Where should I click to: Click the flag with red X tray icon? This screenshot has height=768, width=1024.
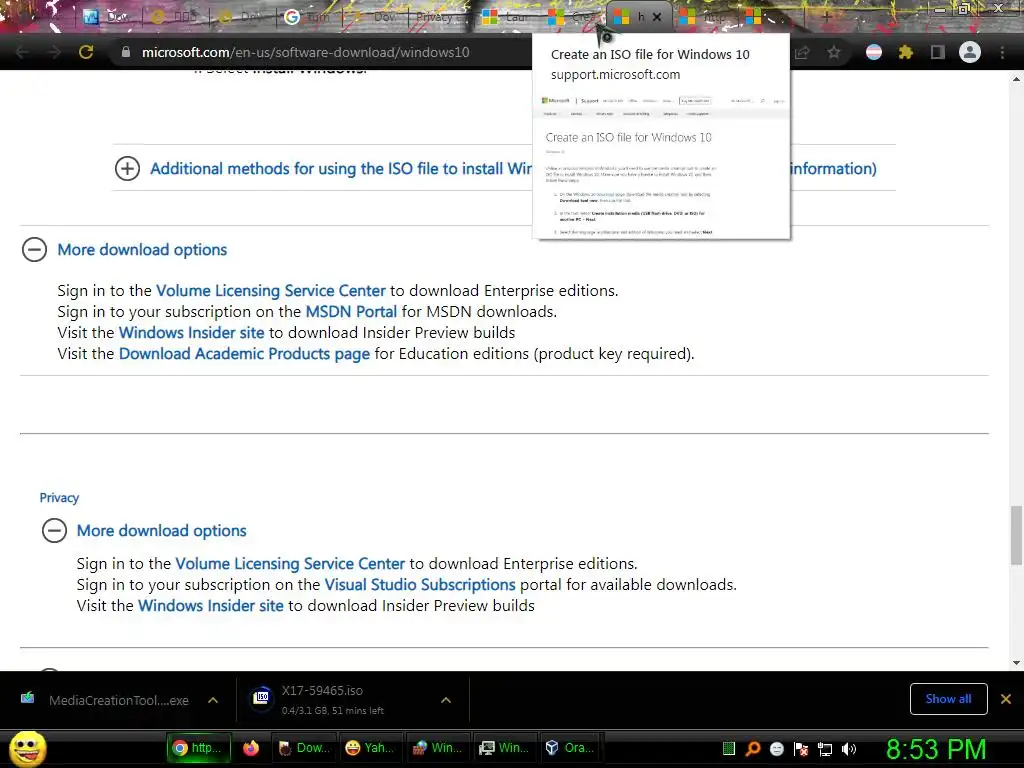tap(801, 748)
